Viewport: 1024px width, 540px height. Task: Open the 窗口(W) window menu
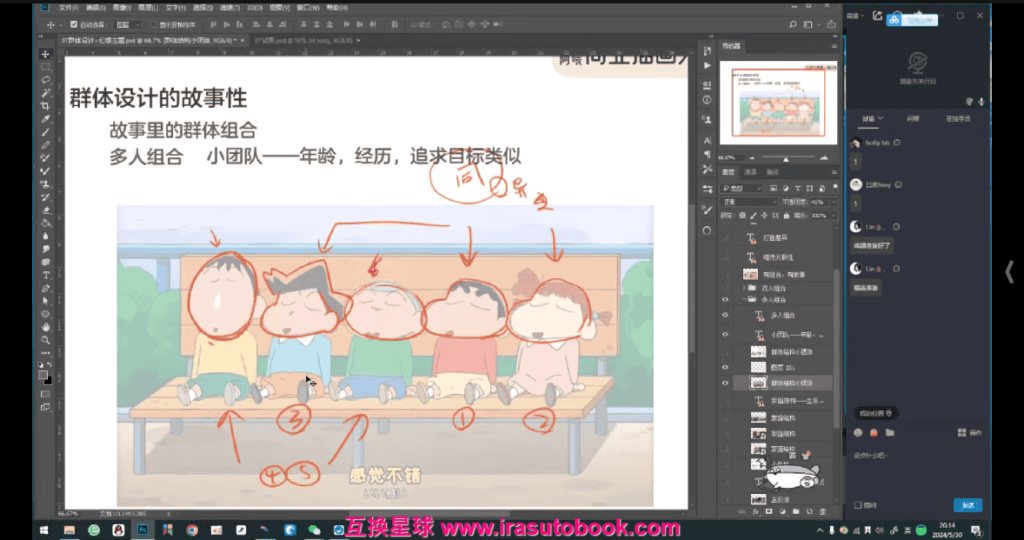[308, 8]
